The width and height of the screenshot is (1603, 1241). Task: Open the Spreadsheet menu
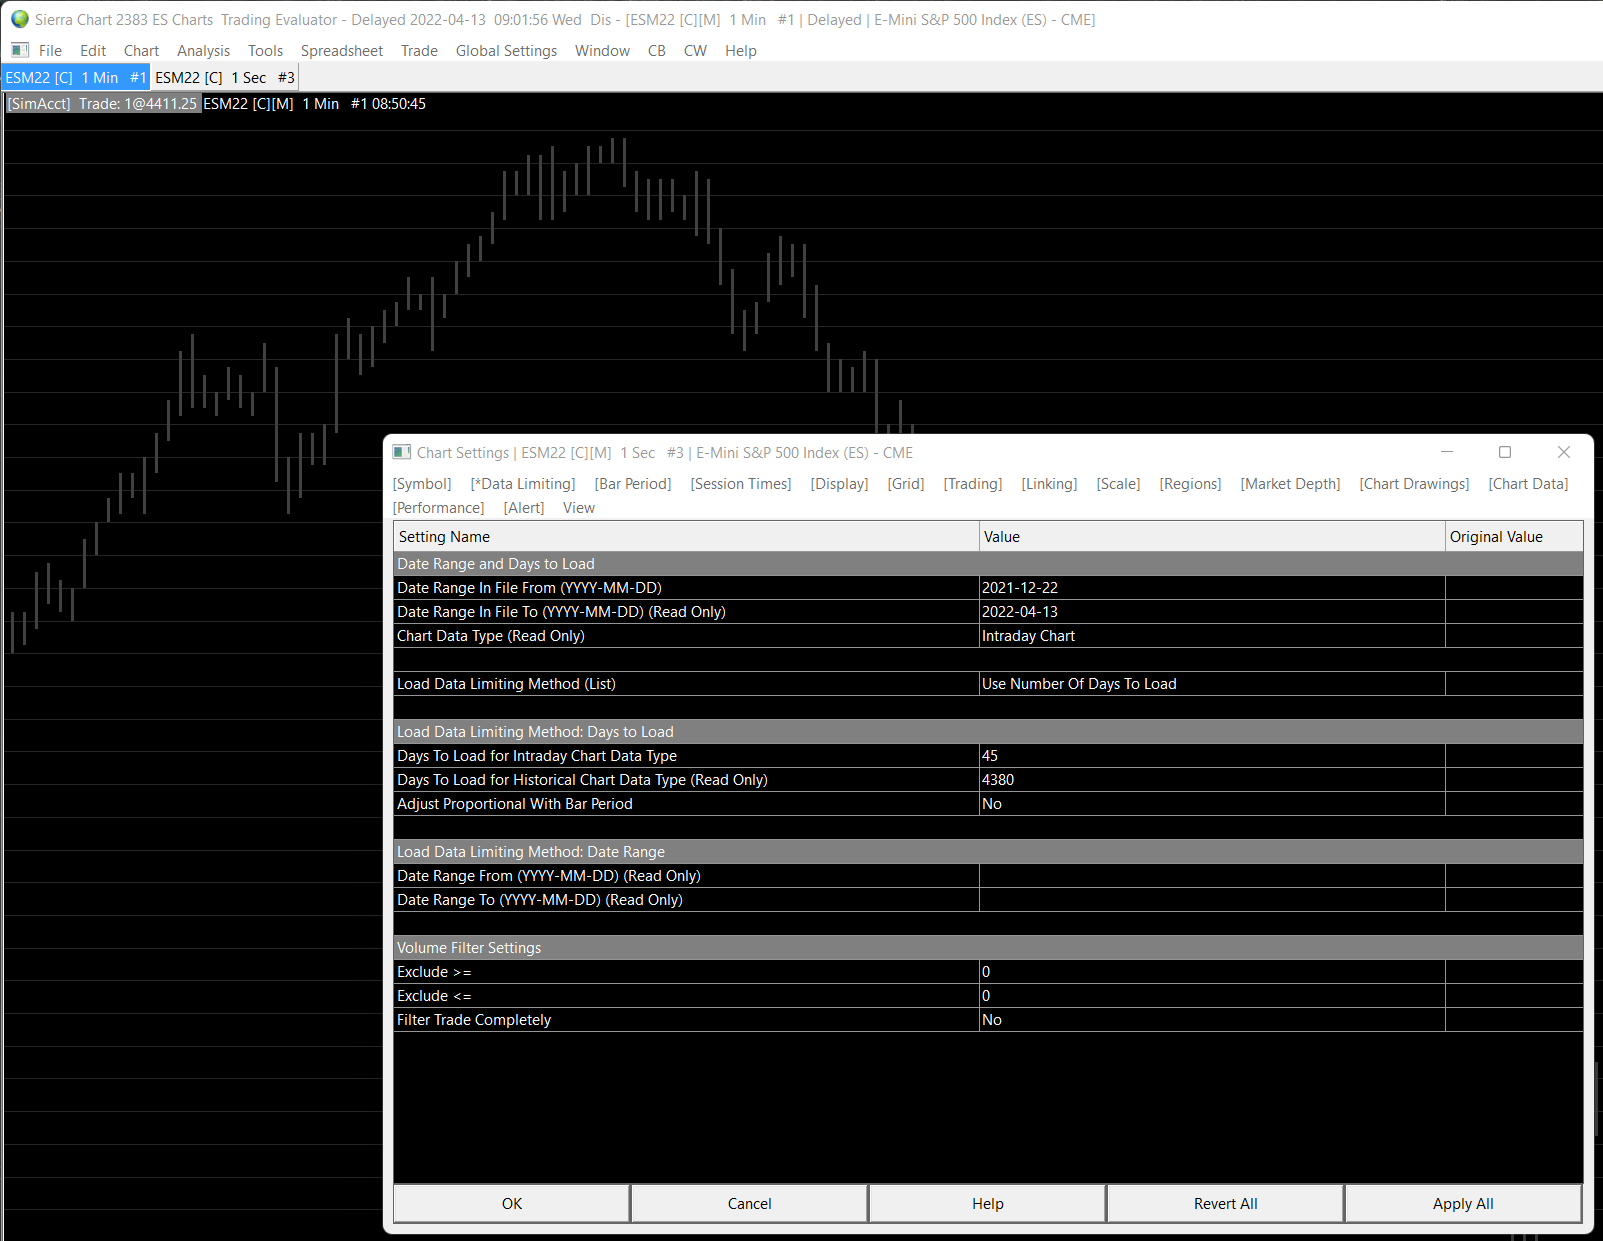pyautogui.click(x=342, y=51)
